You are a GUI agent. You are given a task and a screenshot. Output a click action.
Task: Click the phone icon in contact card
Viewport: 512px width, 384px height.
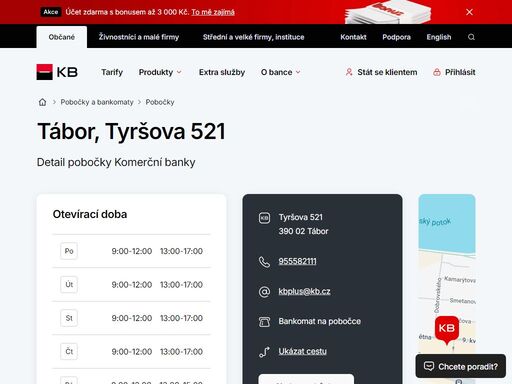click(x=264, y=262)
